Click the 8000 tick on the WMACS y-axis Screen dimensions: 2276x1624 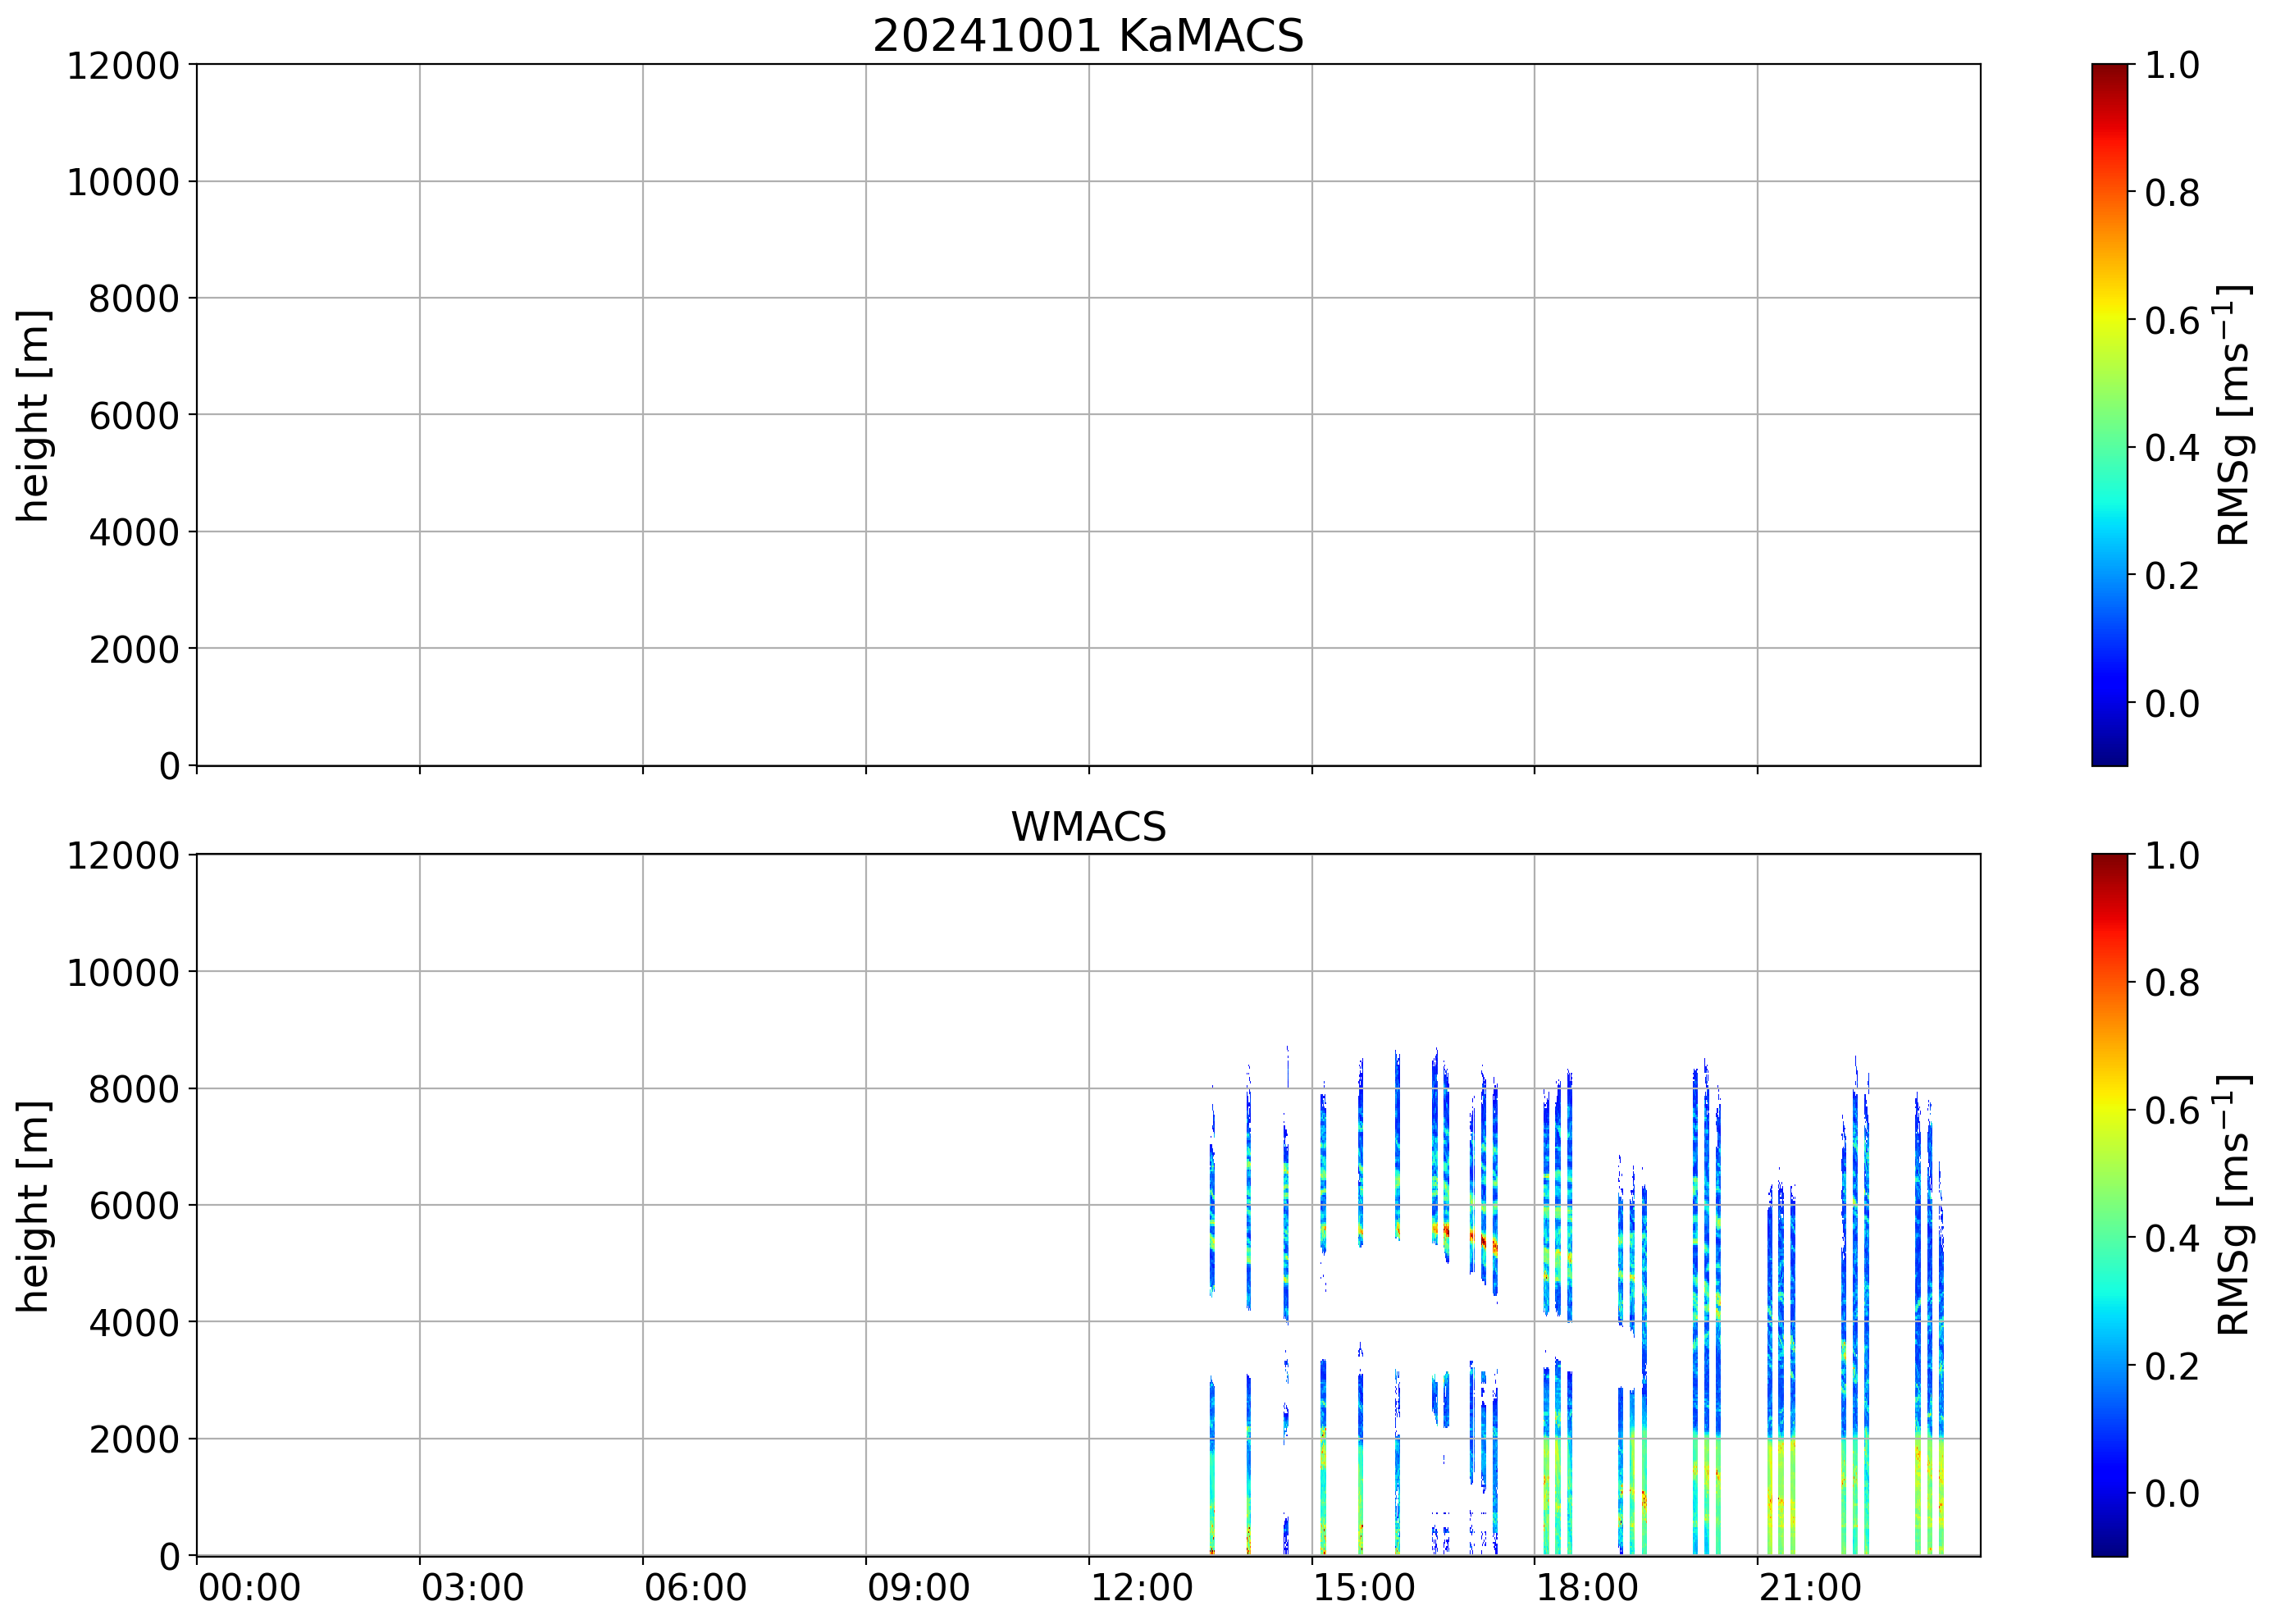click(x=133, y=1089)
